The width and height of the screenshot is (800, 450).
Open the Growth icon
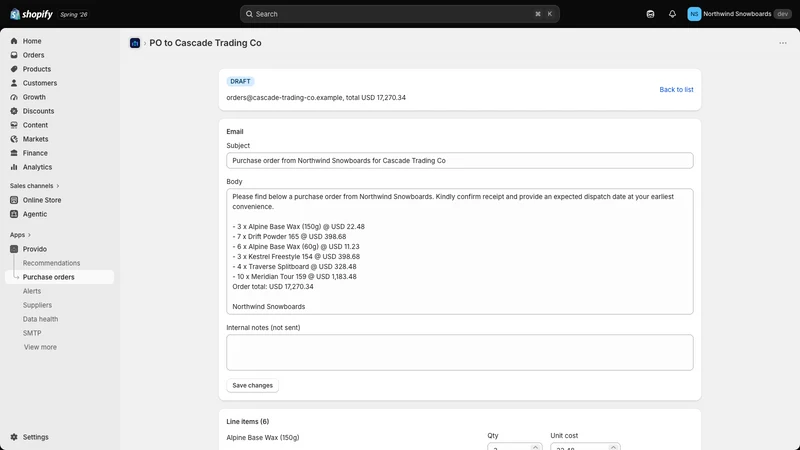tap(14, 97)
